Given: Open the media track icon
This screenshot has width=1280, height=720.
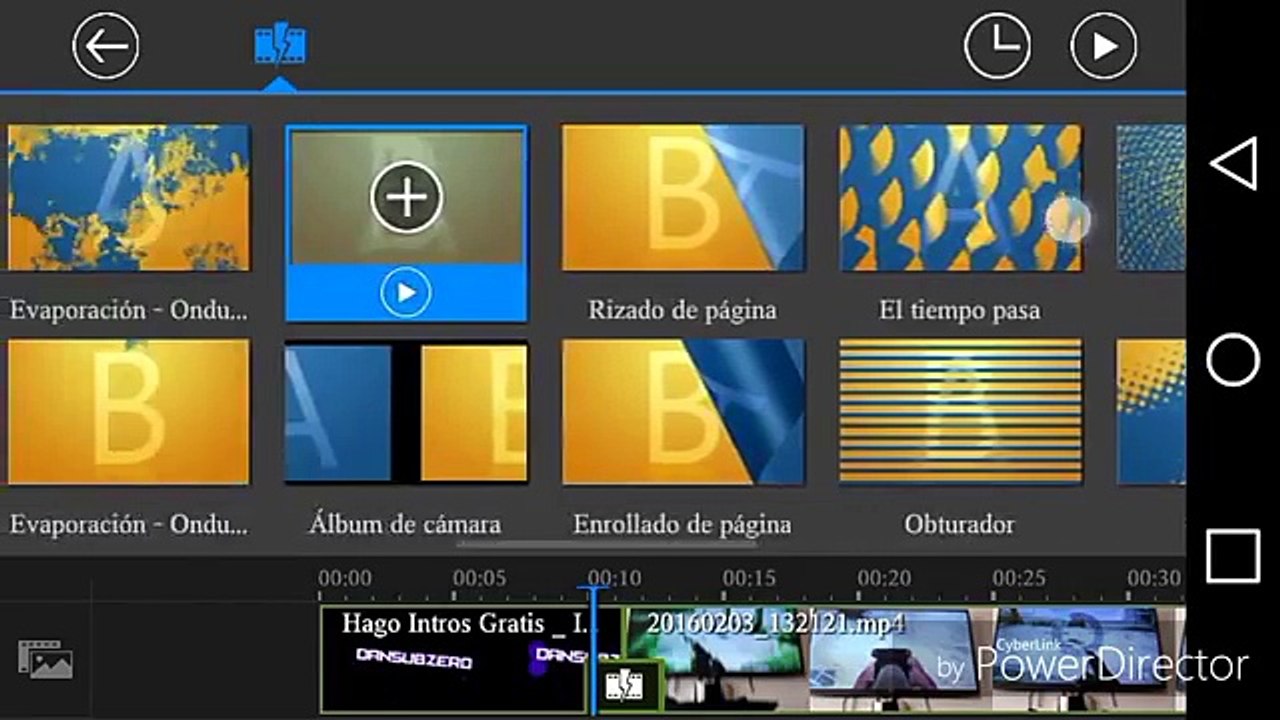Looking at the screenshot, I should 45,660.
